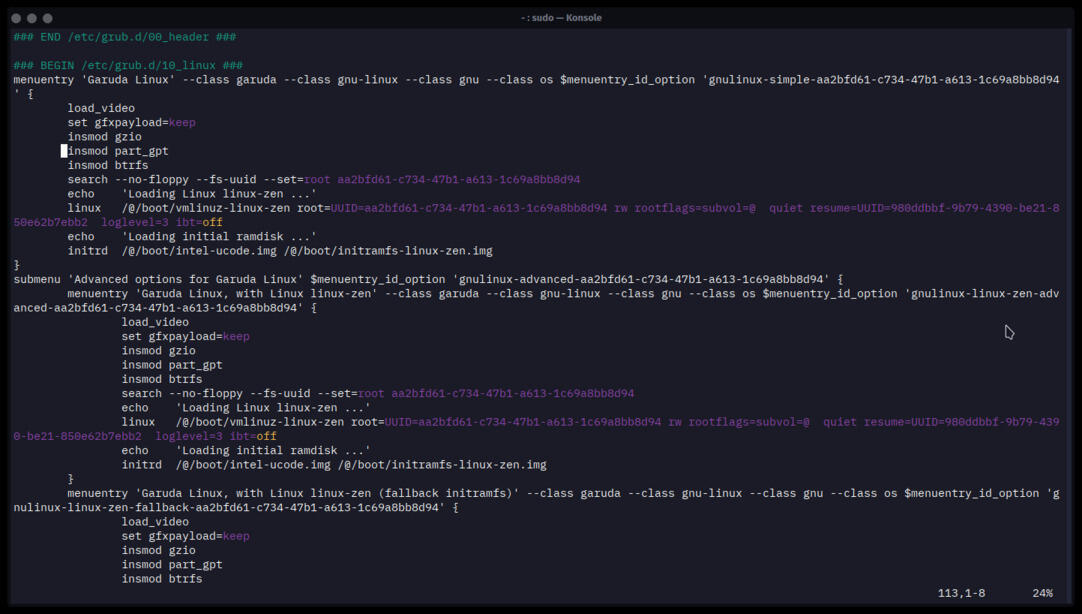Click the first 'load_video' line
This screenshot has width=1082, height=614.
click(x=101, y=108)
